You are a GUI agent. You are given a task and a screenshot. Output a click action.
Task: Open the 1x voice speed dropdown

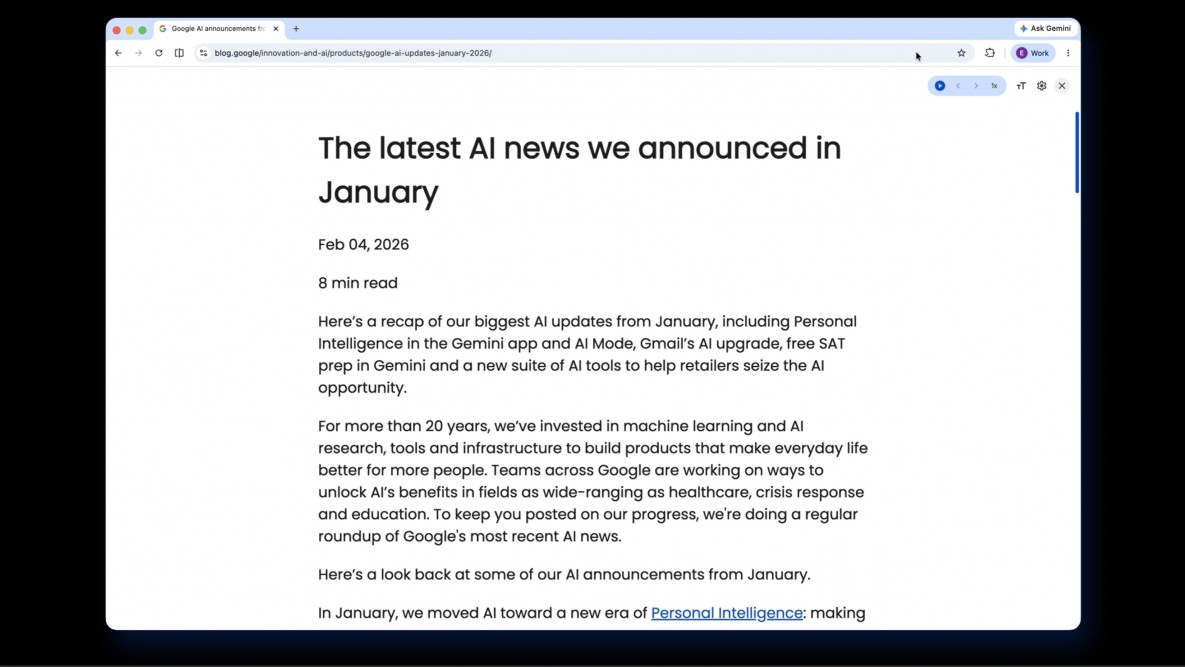[x=994, y=86]
